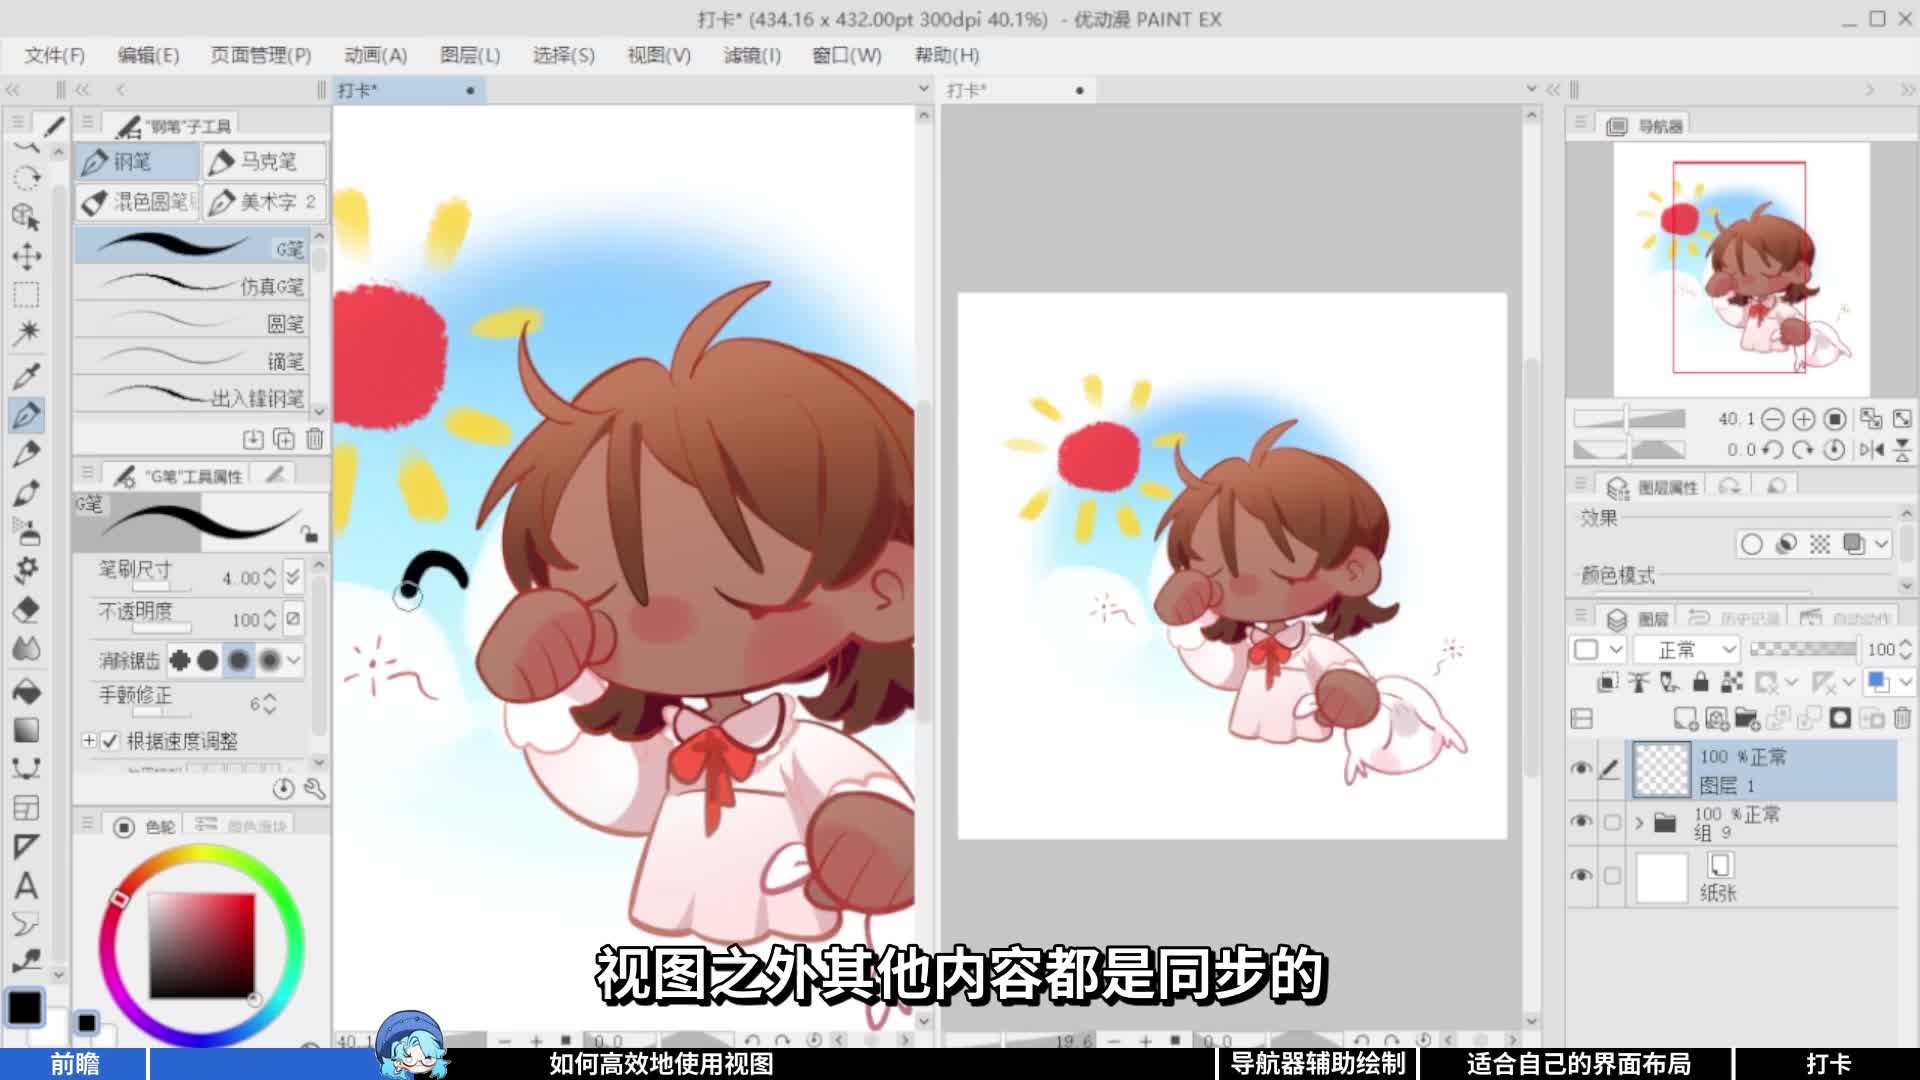Viewport: 1920px width, 1080px height.
Task: Click create layer mask icon
Action: coord(1840,718)
